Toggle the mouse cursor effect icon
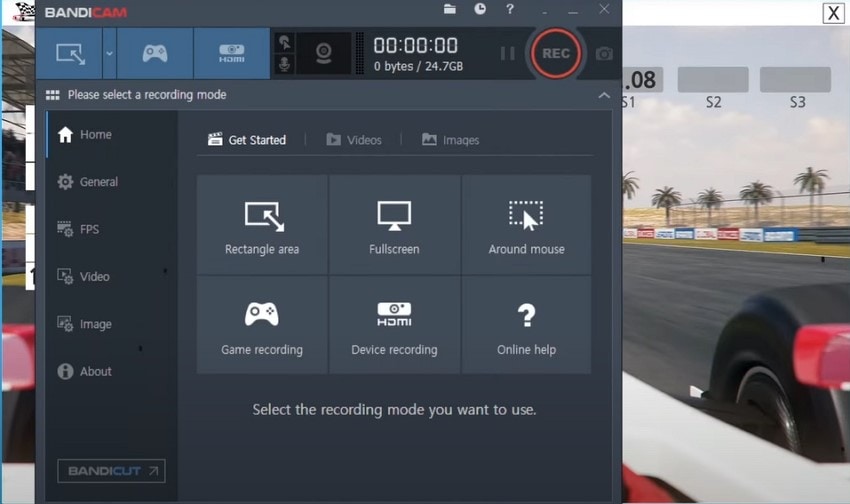850x504 pixels. tap(285, 42)
